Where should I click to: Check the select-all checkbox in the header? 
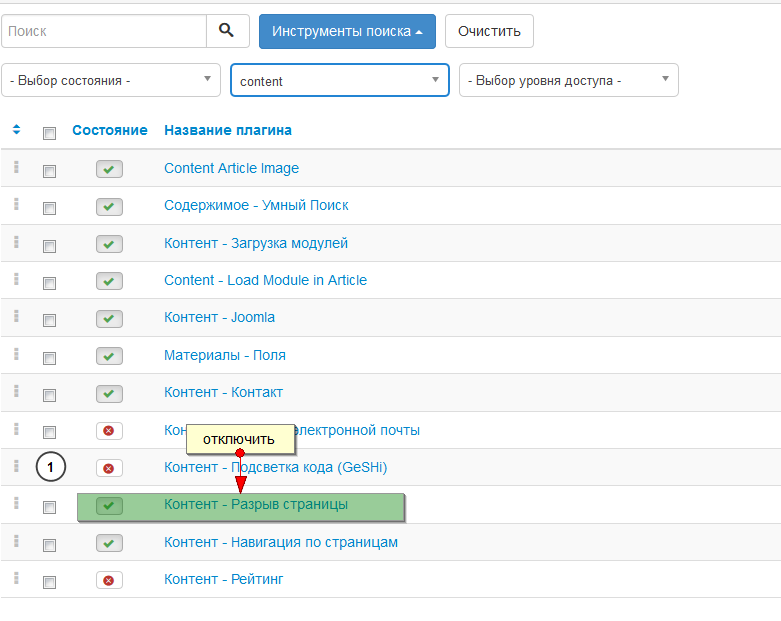coord(49,132)
